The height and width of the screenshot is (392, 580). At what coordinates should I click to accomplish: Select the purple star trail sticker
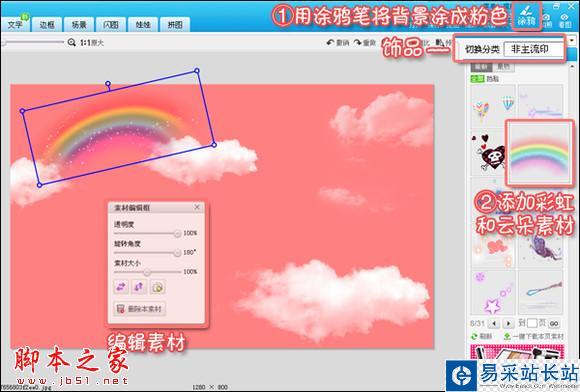tap(493, 293)
